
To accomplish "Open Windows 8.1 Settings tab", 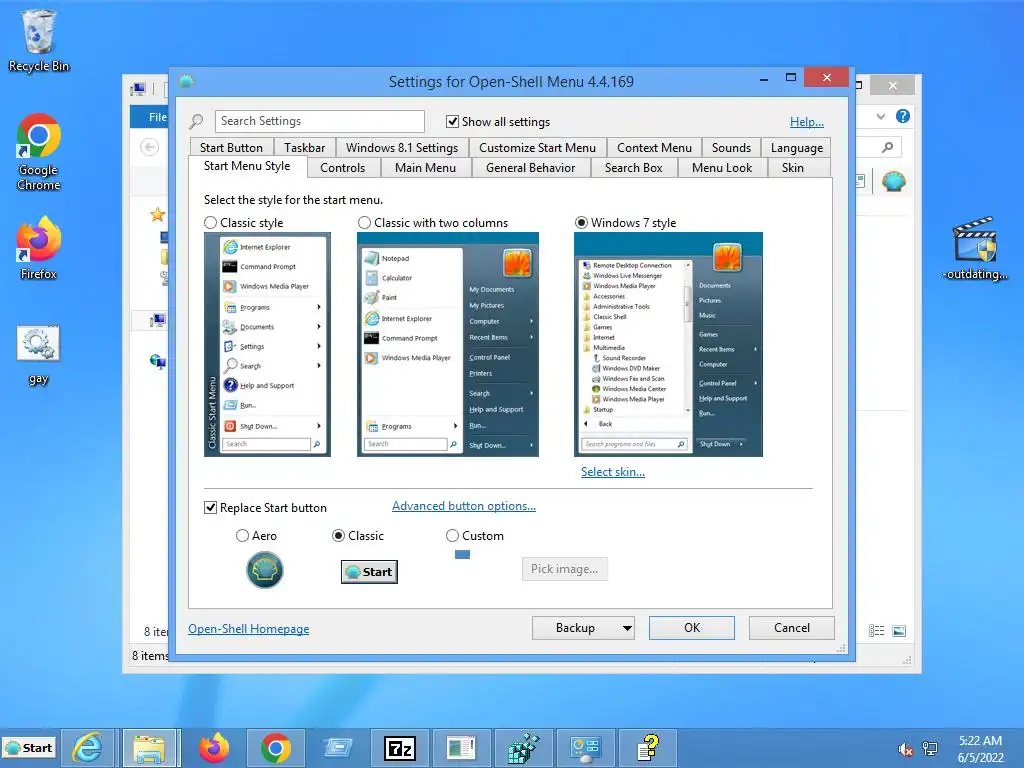I will point(402,148).
